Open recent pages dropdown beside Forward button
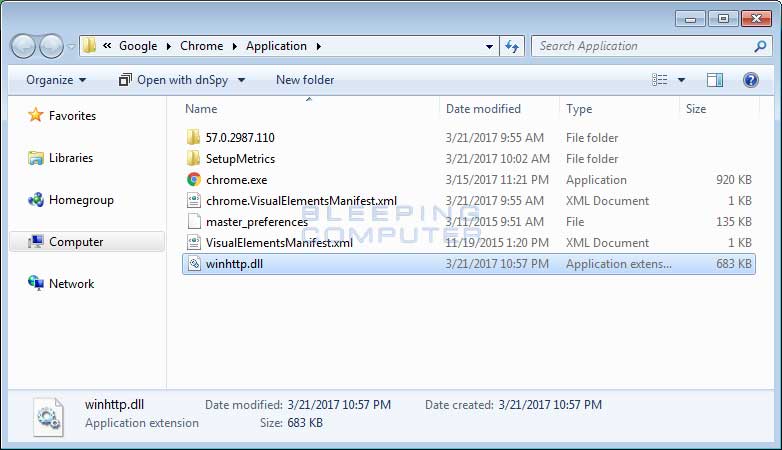782x450 pixels. (x=71, y=46)
